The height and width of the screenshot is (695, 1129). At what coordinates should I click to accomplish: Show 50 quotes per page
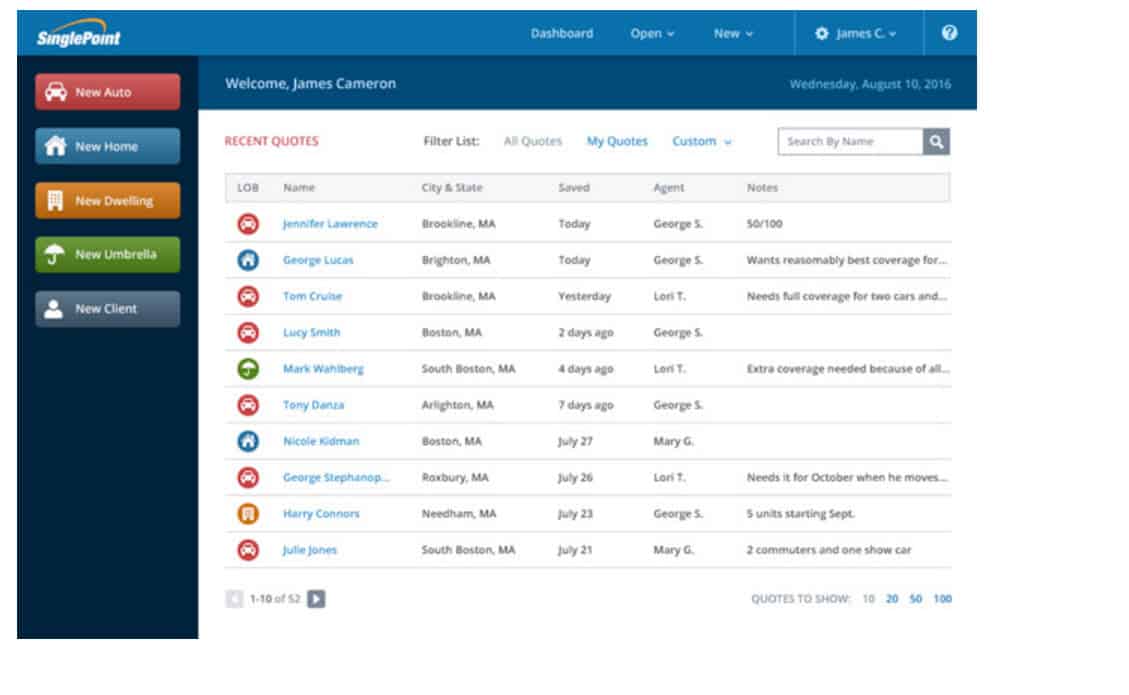tap(916, 598)
